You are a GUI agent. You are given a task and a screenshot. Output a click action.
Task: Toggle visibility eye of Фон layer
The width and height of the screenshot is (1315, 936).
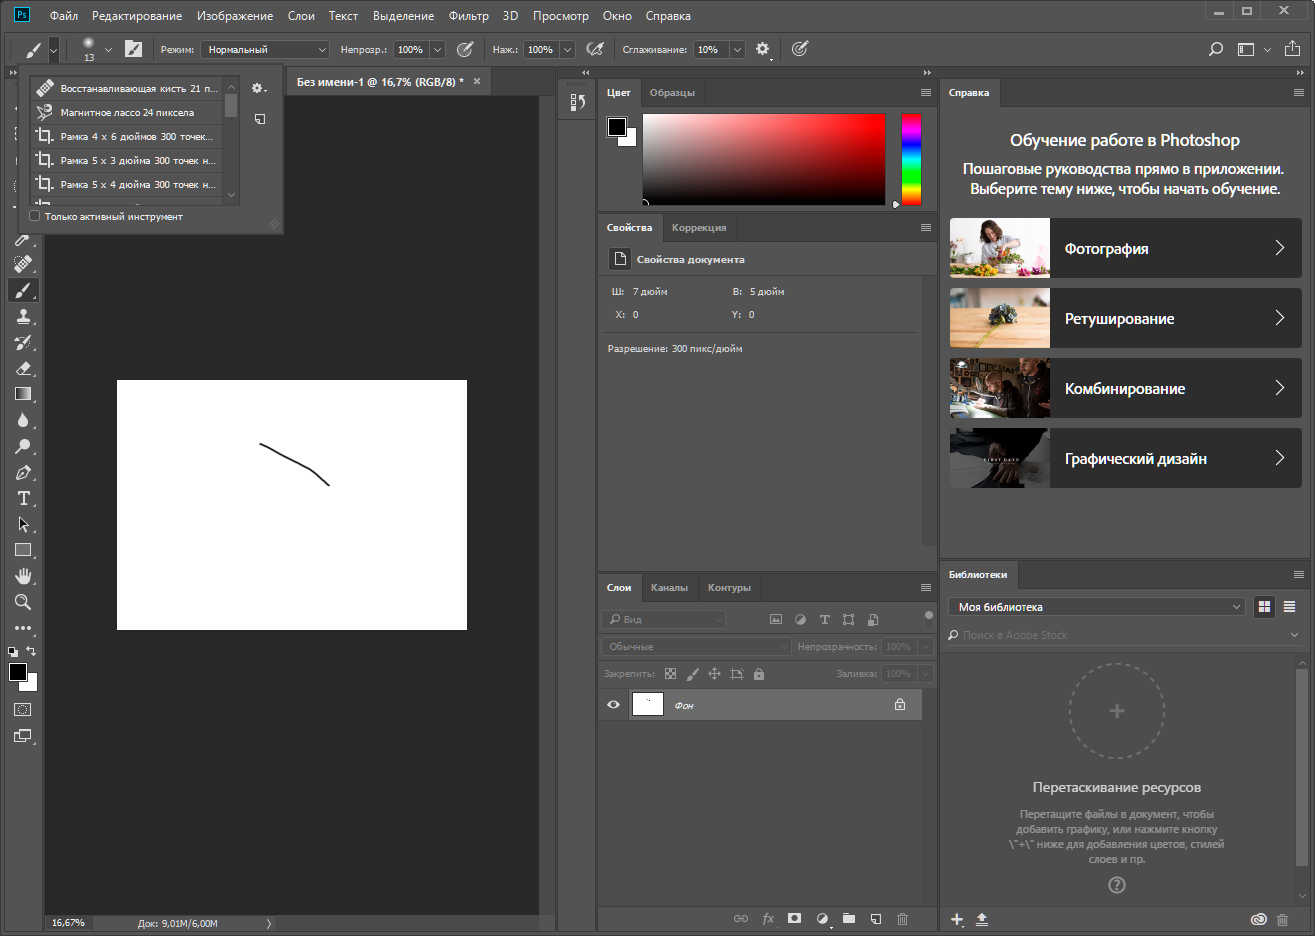click(613, 705)
